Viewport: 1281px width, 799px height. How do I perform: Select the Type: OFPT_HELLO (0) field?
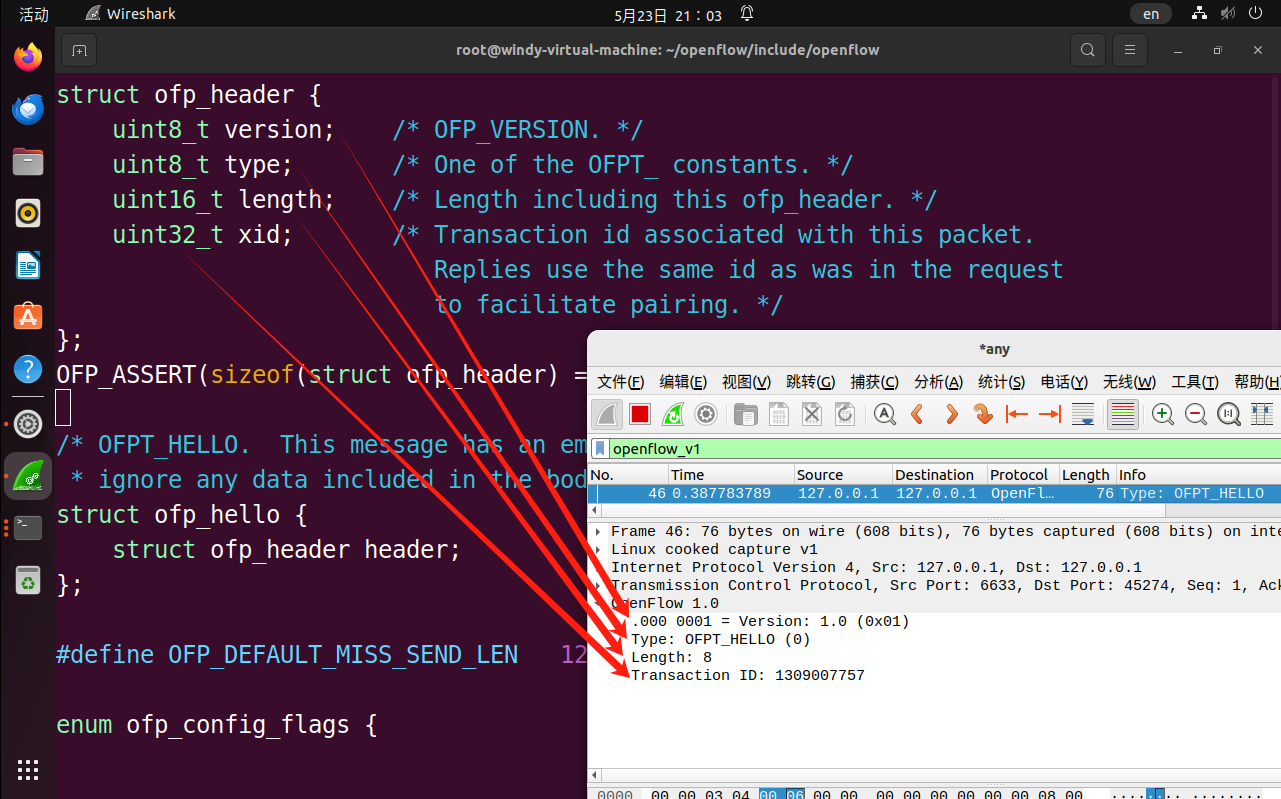click(720, 639)
